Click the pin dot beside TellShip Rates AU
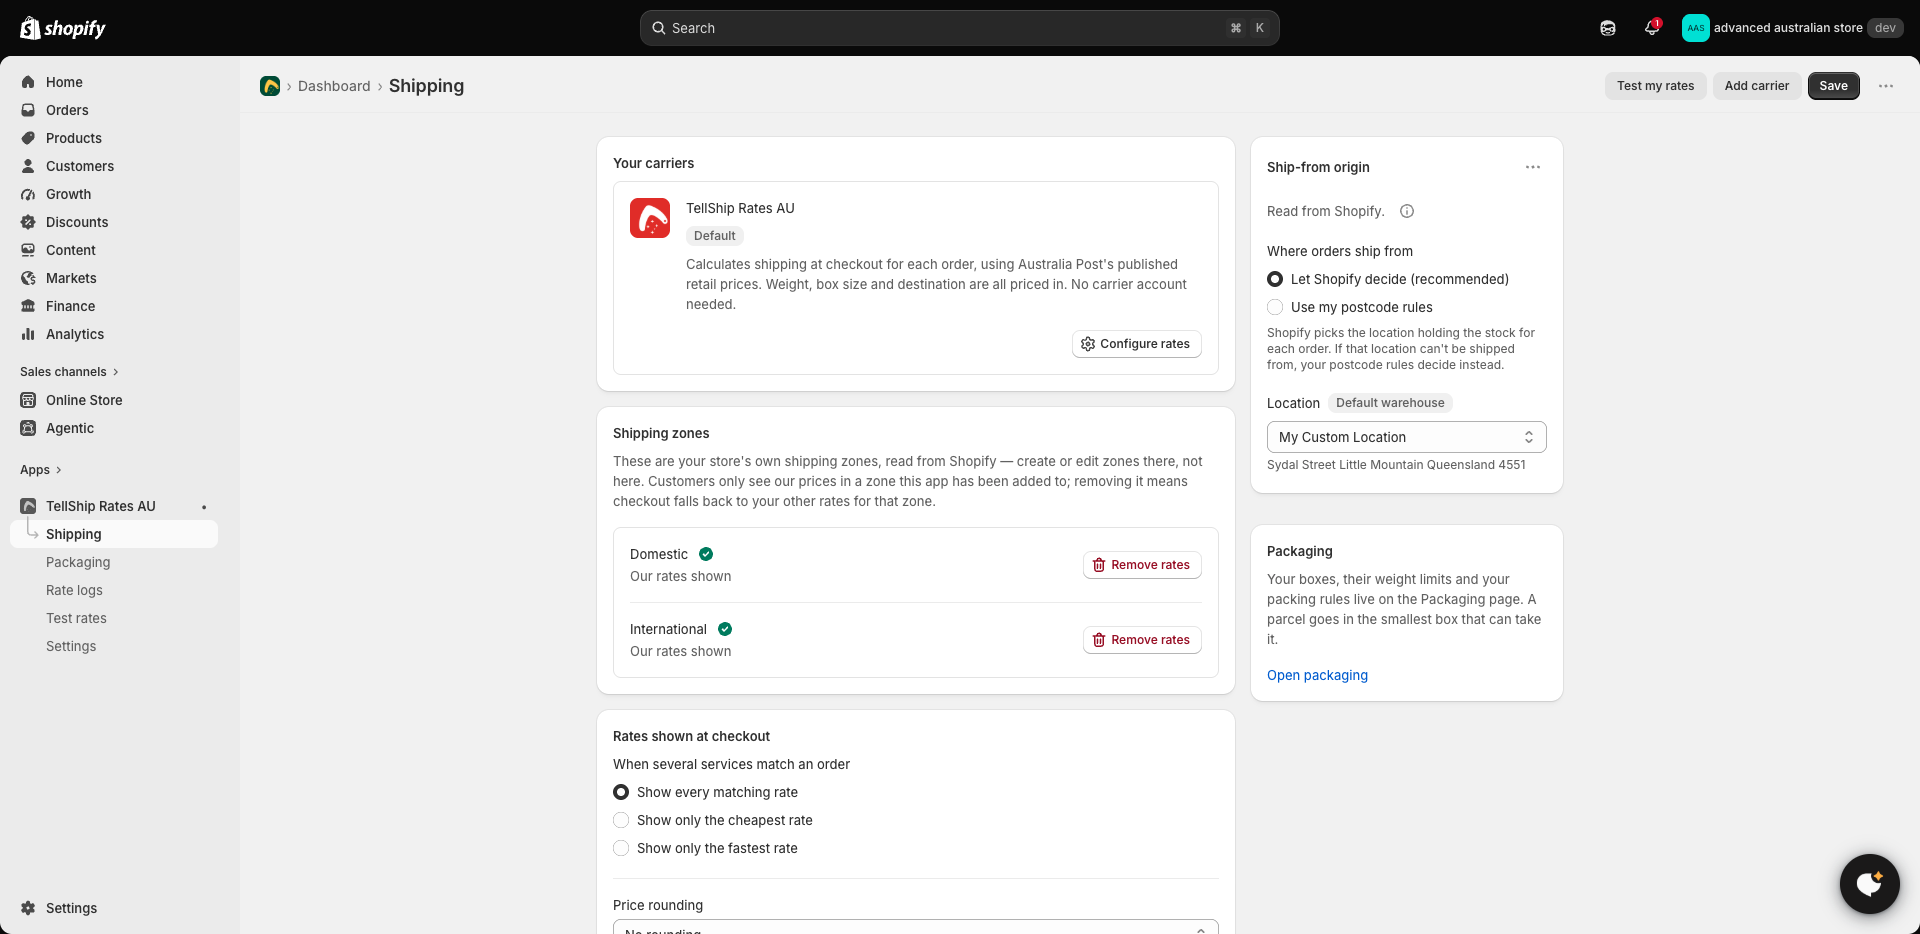The image size is (1920, 934). coord(204,507)
